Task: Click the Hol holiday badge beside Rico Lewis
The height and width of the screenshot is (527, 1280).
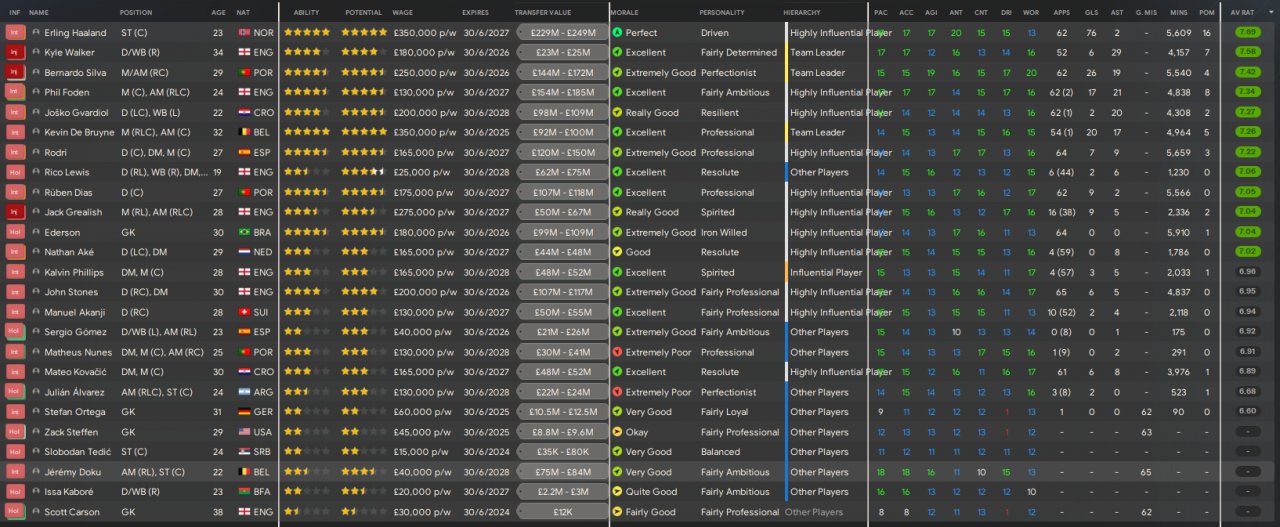Action: coord(14,172)
